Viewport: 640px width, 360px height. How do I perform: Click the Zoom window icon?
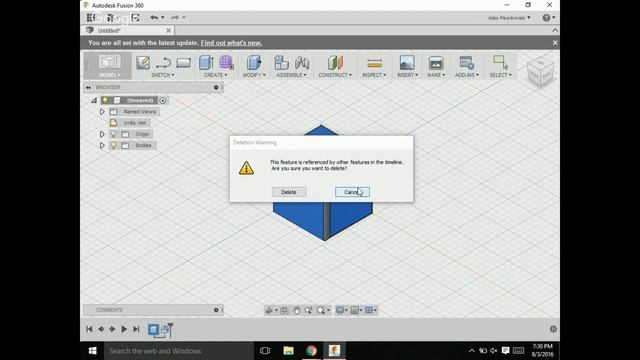(309, 310)
